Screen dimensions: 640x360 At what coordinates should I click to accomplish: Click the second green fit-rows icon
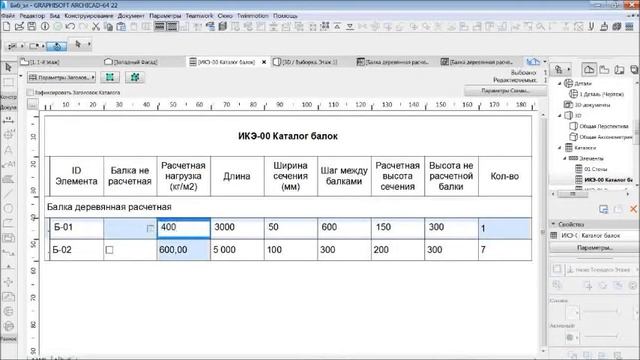[x=135, y=77]
